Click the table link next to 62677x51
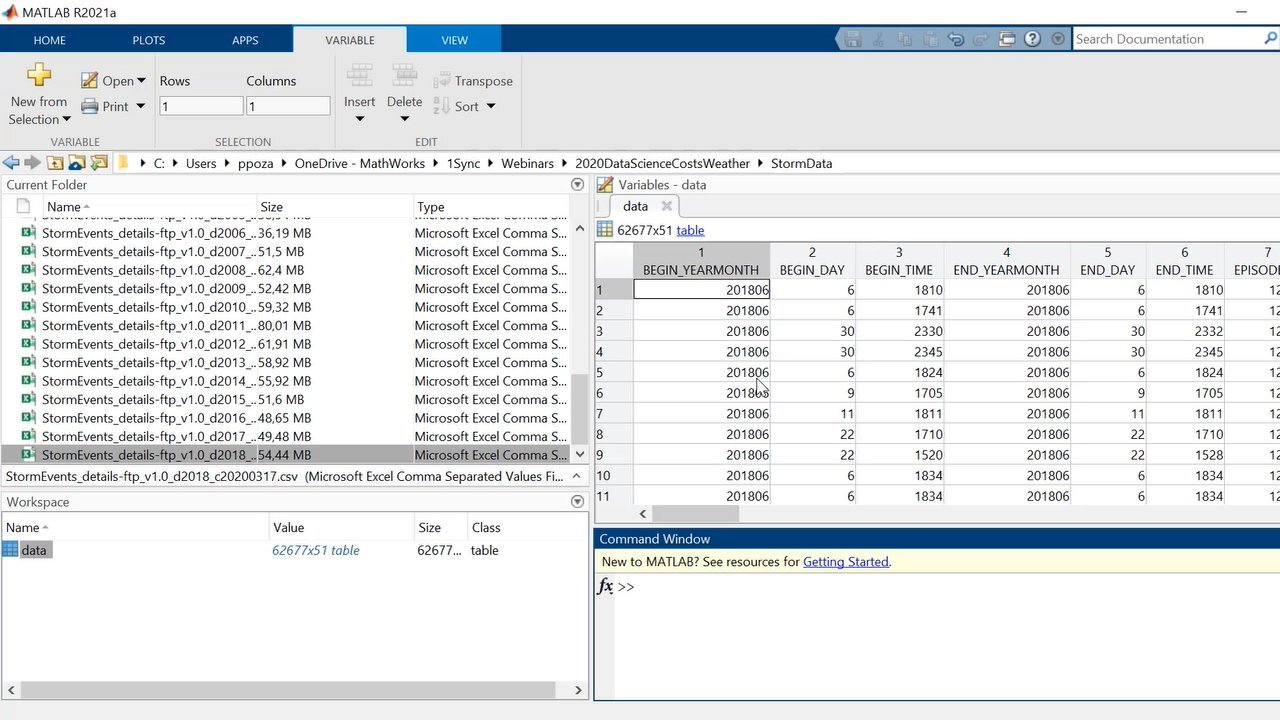Image resolution: width=1280 pixels, height=720 pixels. click(690, 230)
